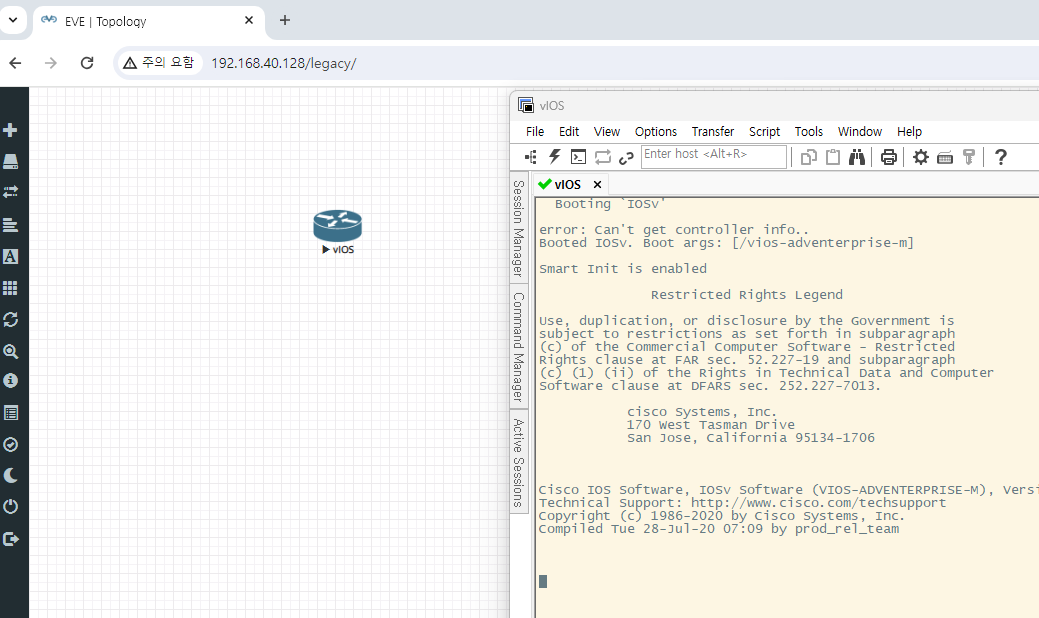Image resolution: width=1039 pixels, height=618 pixels.
Task: Focus the Enter host input field
Action: tap(714, 156)
